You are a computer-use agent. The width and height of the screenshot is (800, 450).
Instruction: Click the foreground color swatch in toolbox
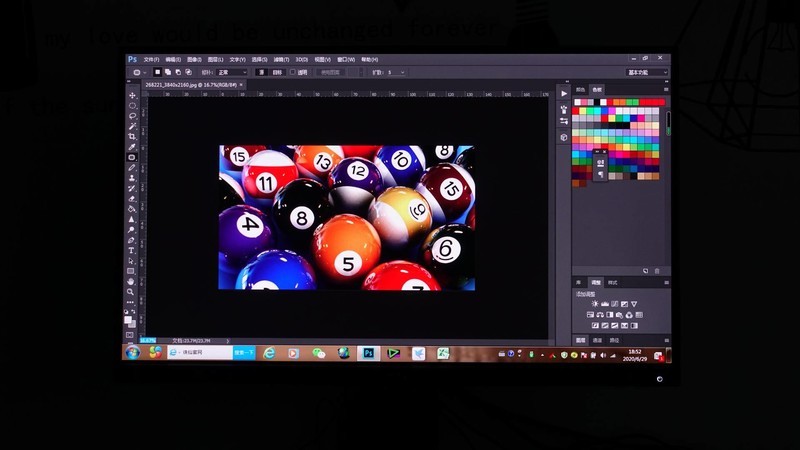click(x=129, y=319)
